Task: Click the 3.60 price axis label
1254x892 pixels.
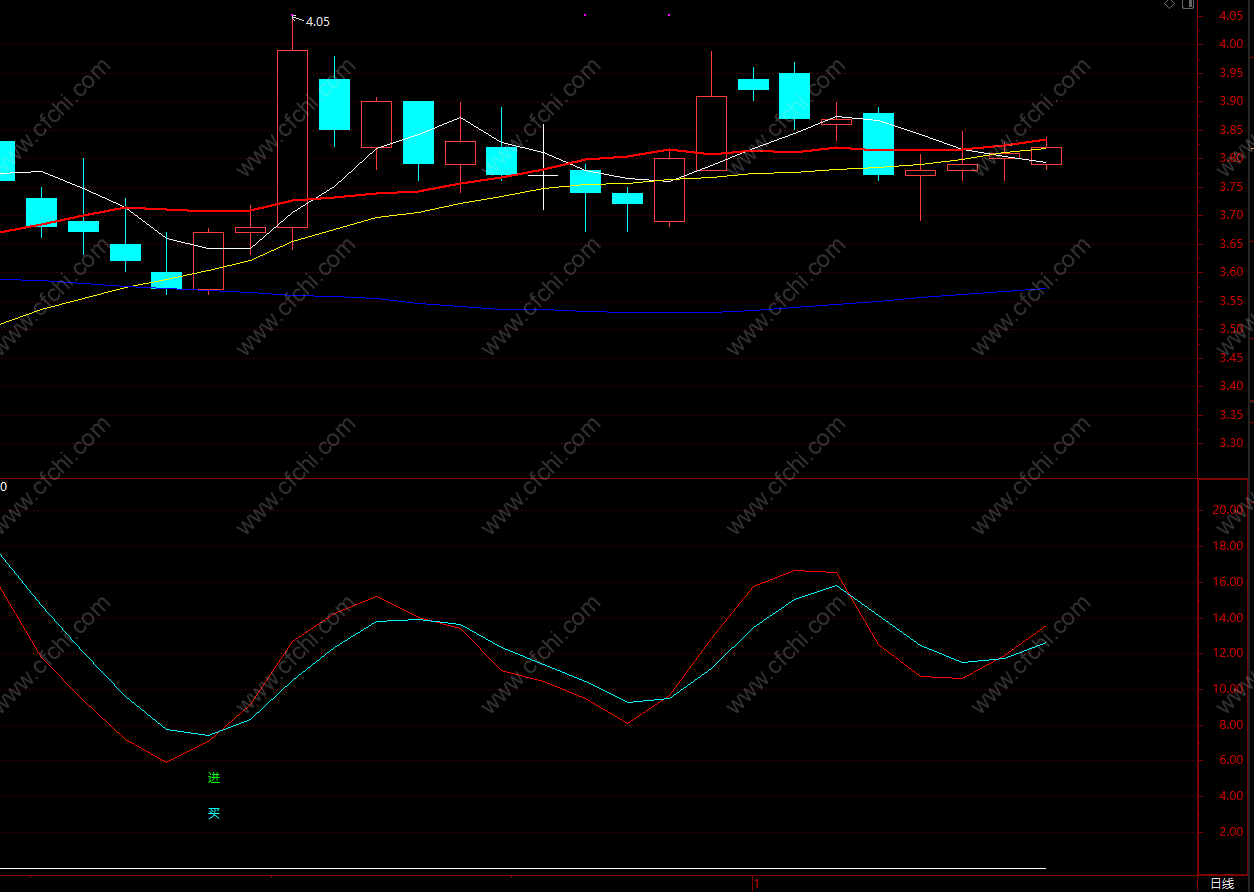Action: coord(1230,272)
